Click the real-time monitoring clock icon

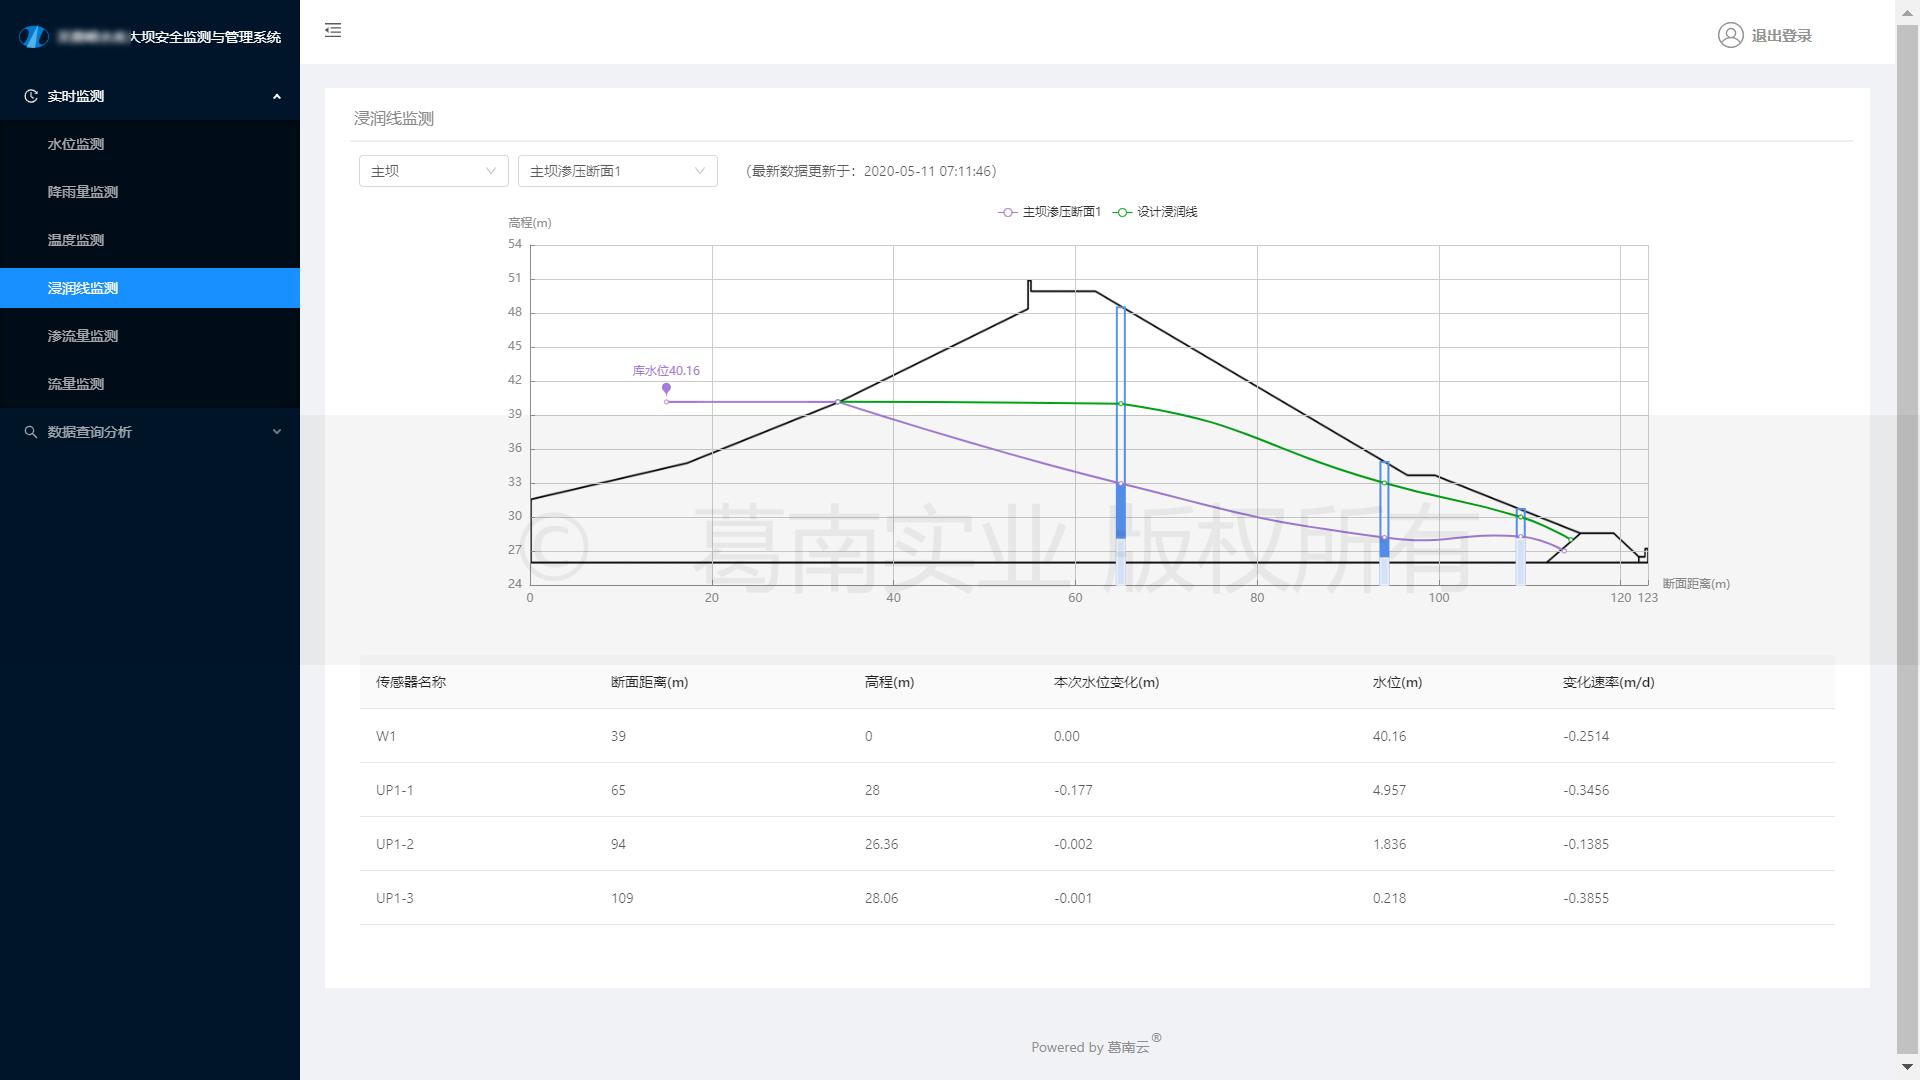pyautogui.click(x=31, y=96)
